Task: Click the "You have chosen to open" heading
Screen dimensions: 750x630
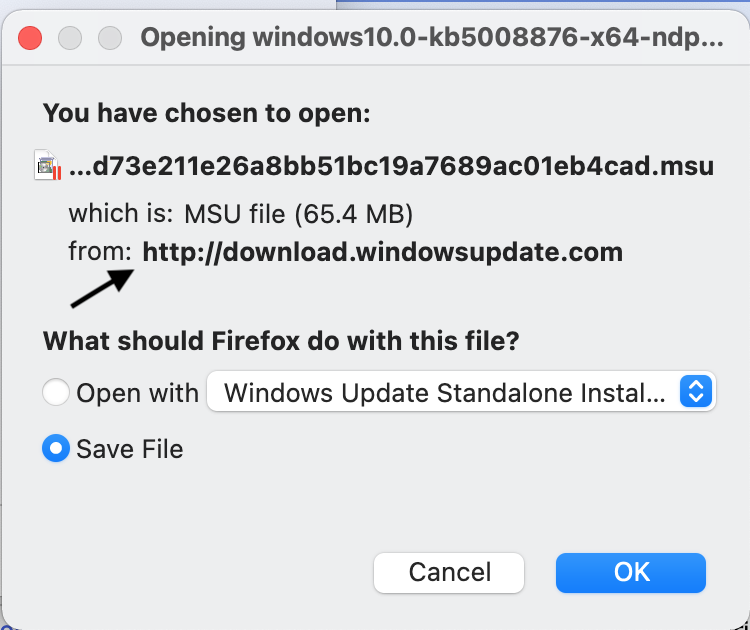Action: [x=207, y=113]
